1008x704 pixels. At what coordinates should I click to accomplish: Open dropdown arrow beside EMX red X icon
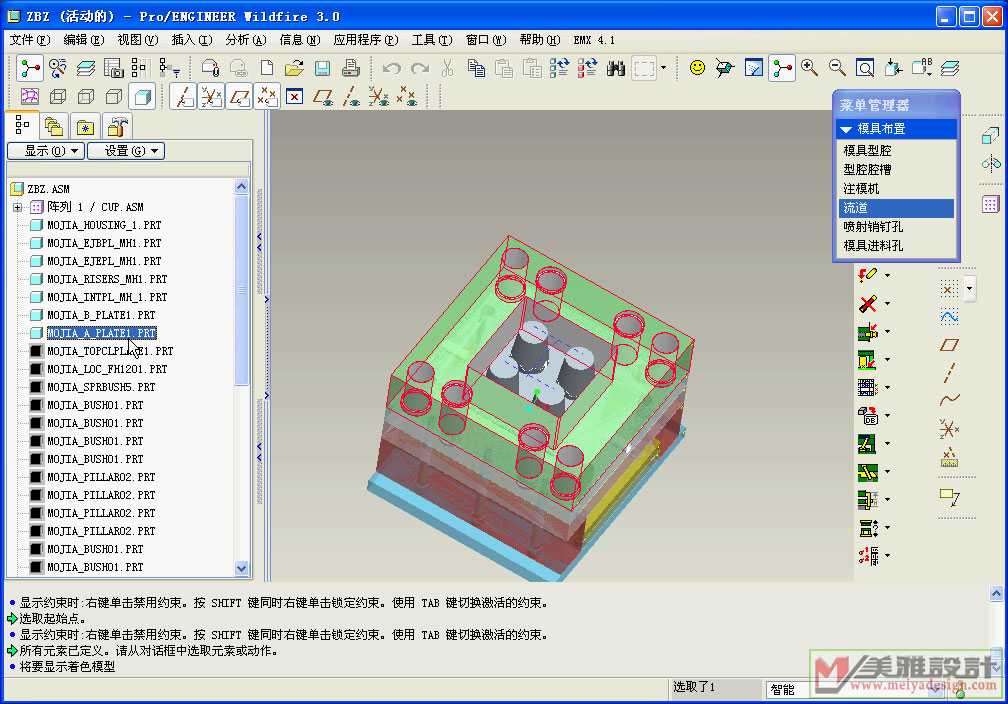tap(888, 303)
